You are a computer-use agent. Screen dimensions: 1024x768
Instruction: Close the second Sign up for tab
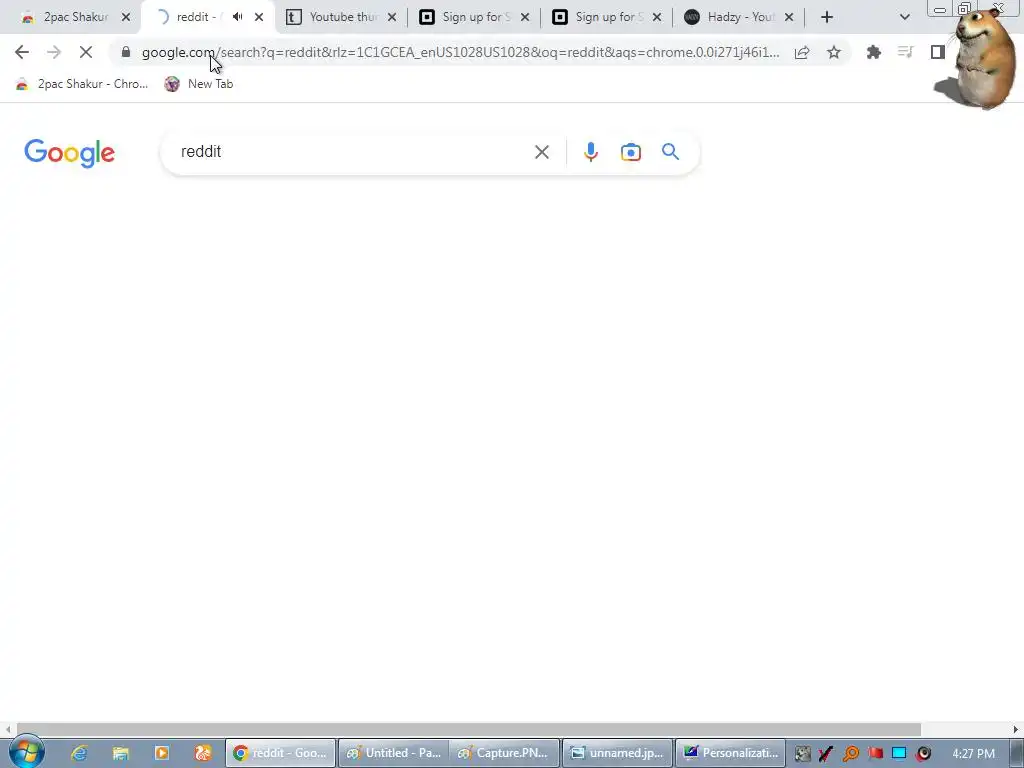tap(657, 17)
